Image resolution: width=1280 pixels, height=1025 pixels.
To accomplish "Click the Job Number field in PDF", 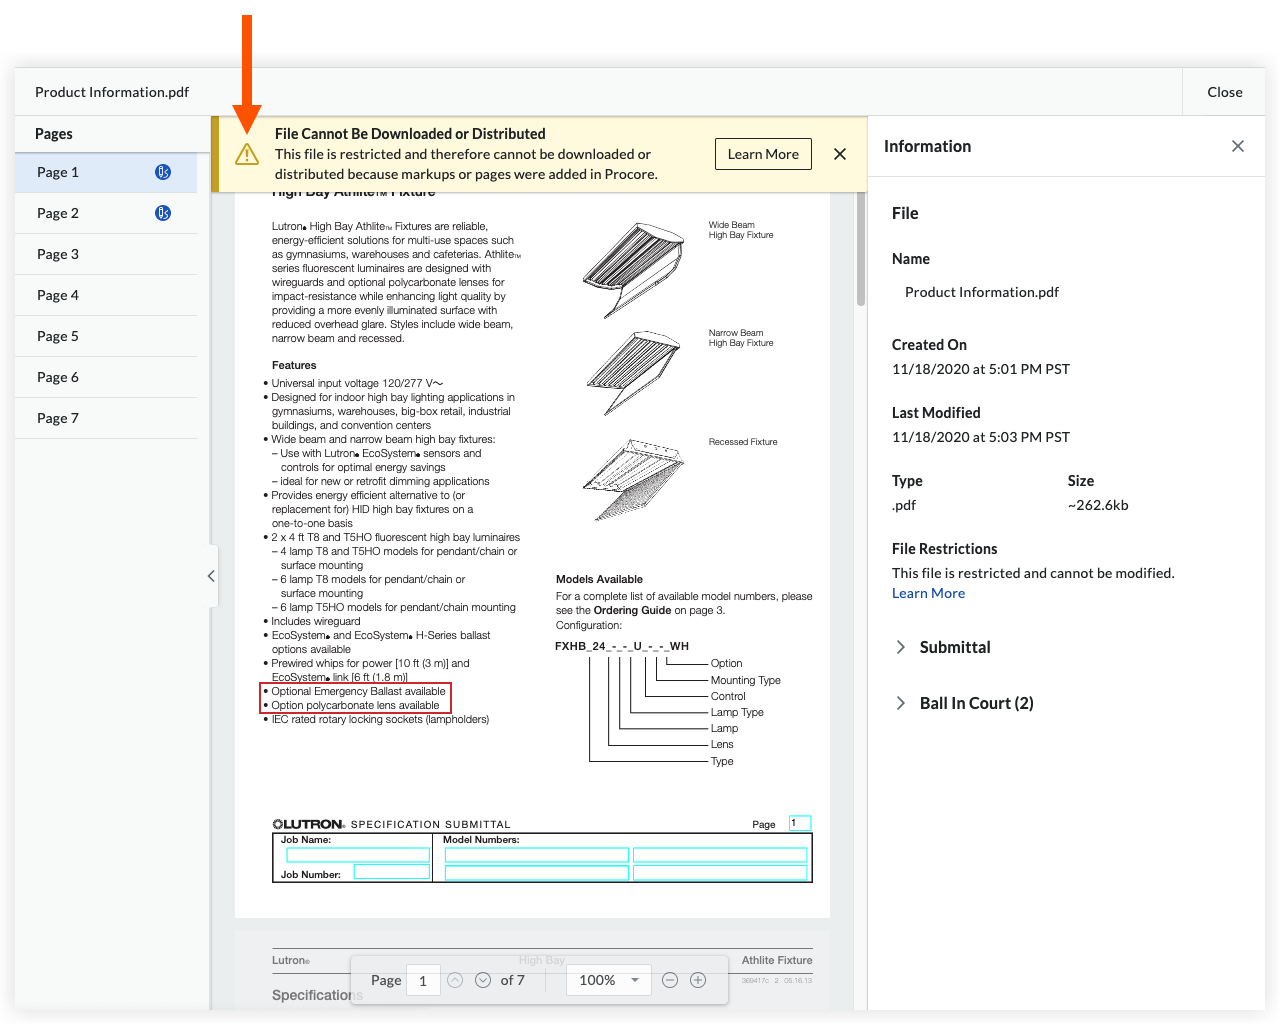I will click(392, 872).
